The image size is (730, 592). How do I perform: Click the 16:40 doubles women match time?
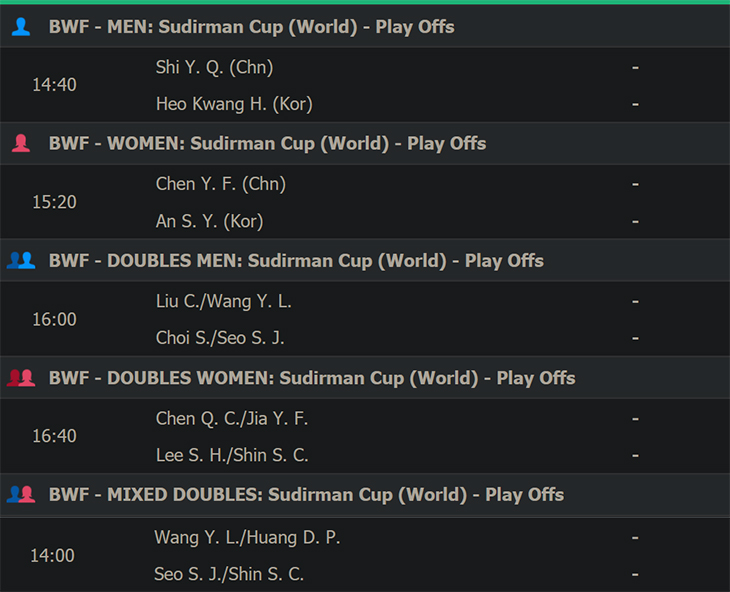[54, 436]
